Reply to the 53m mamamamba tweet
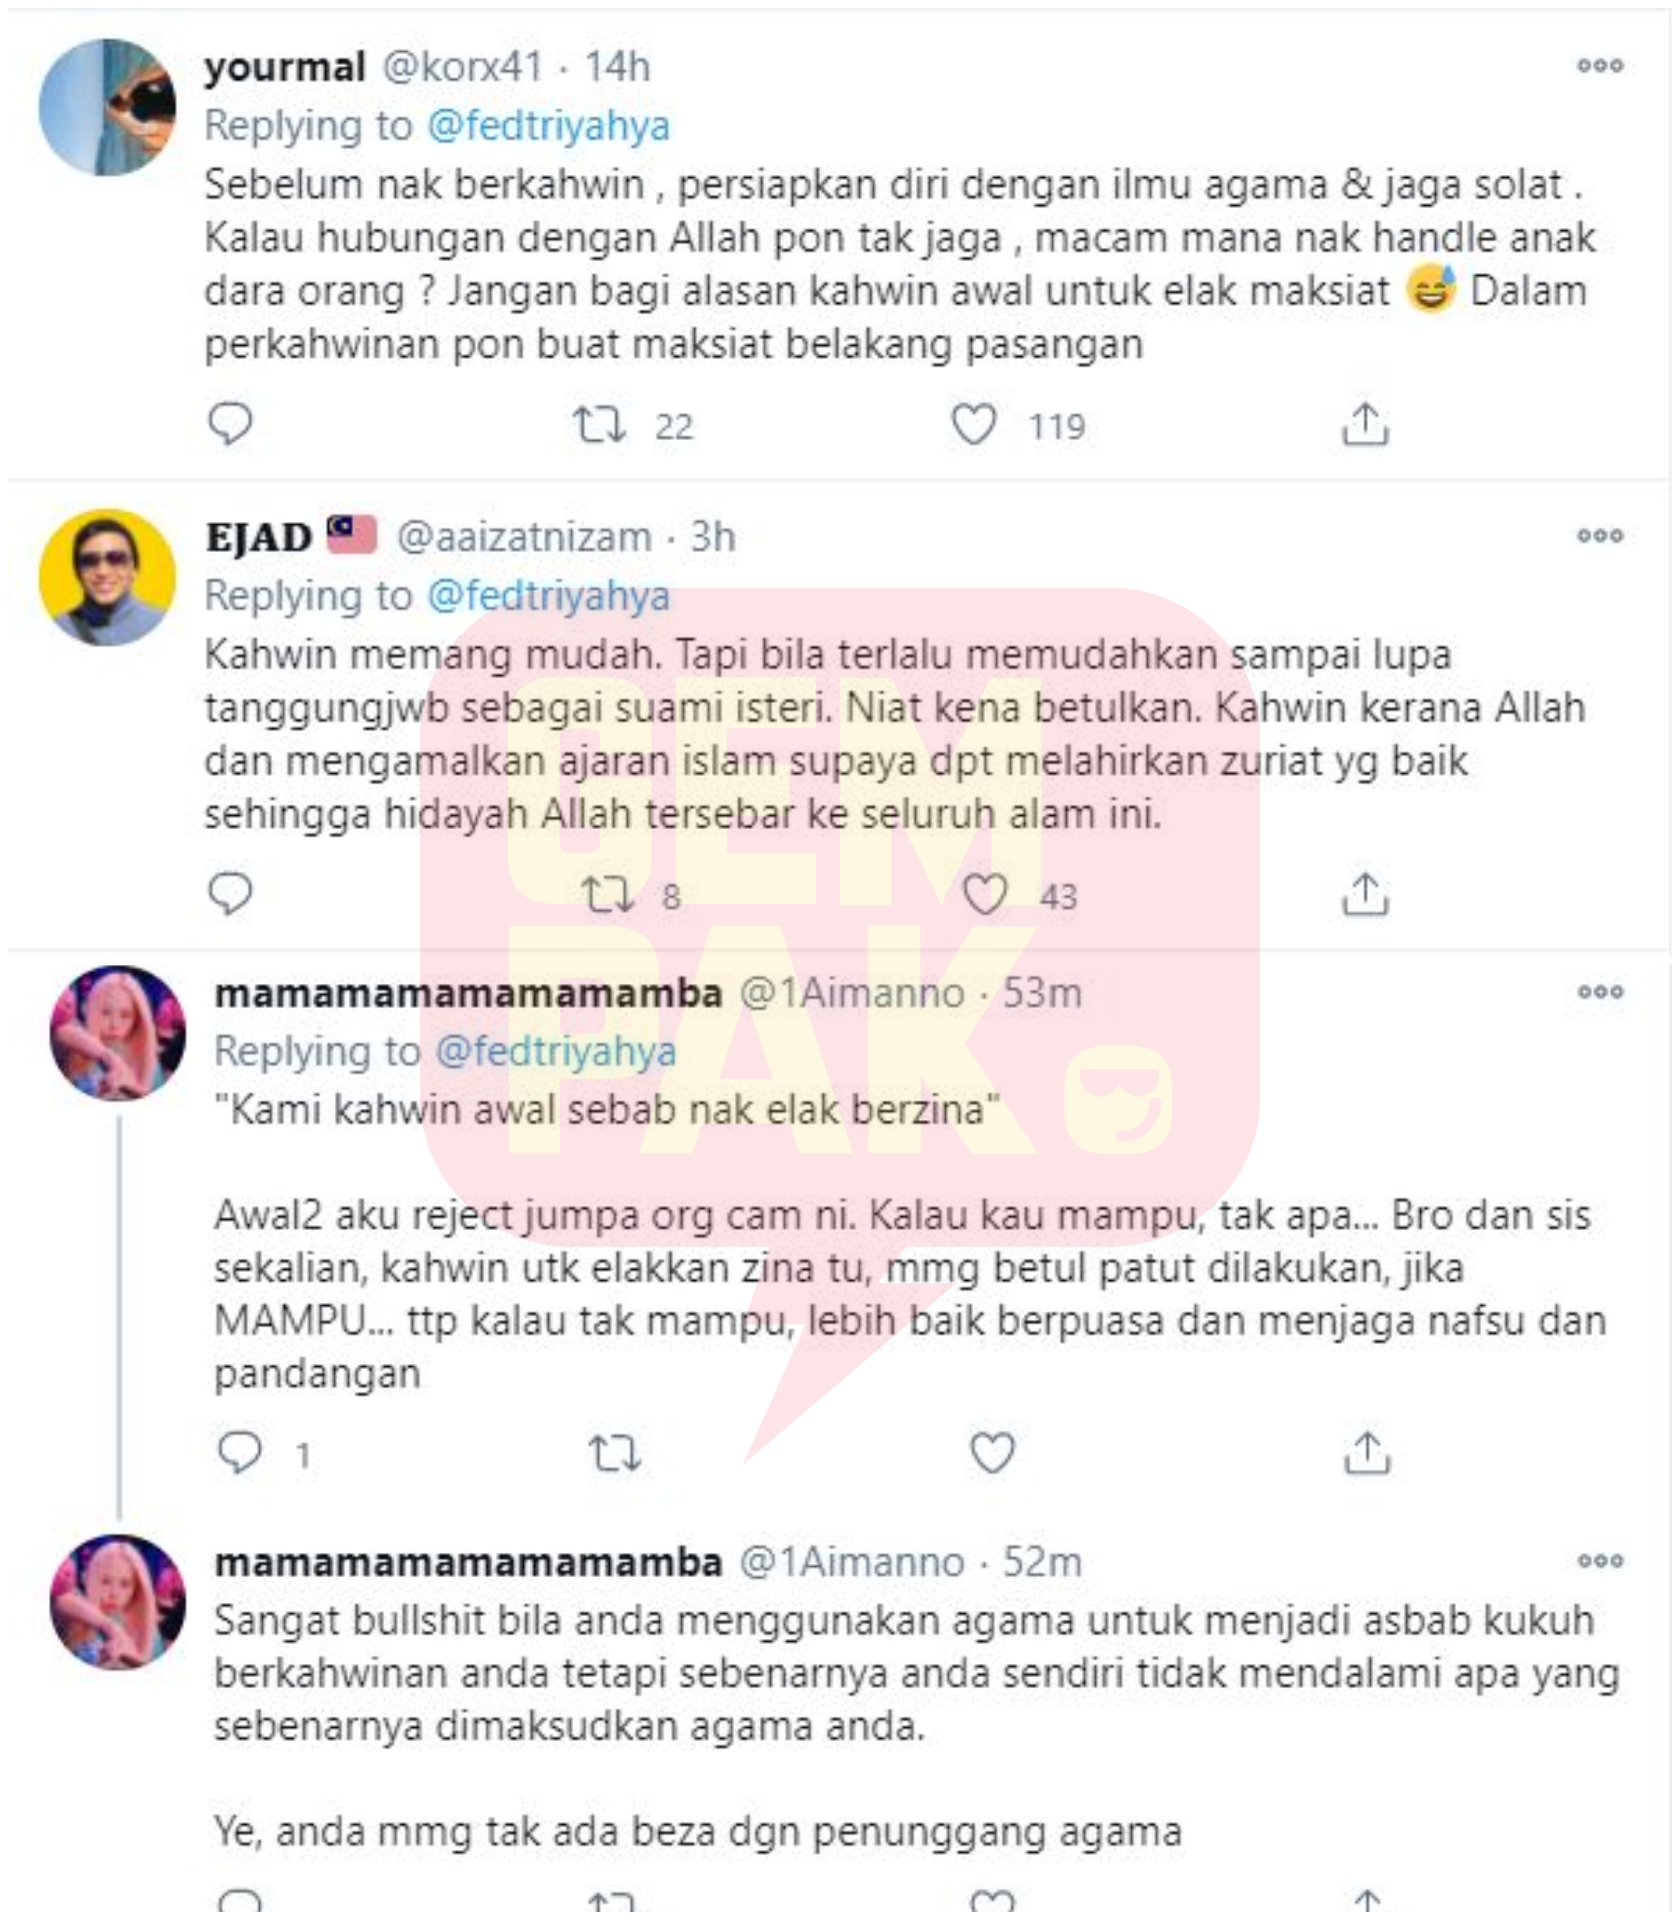1680x1920 pixels. (x=240, y=1453)
